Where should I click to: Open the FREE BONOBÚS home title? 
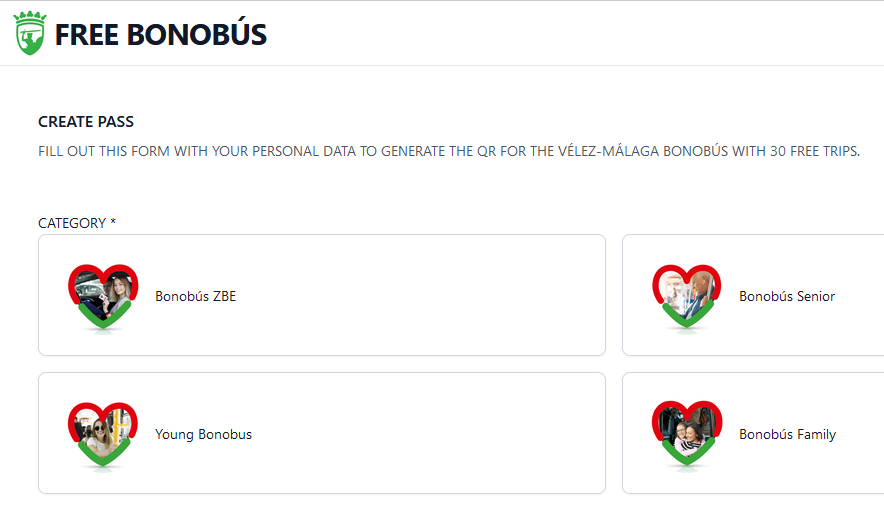(x=160, y=35)
